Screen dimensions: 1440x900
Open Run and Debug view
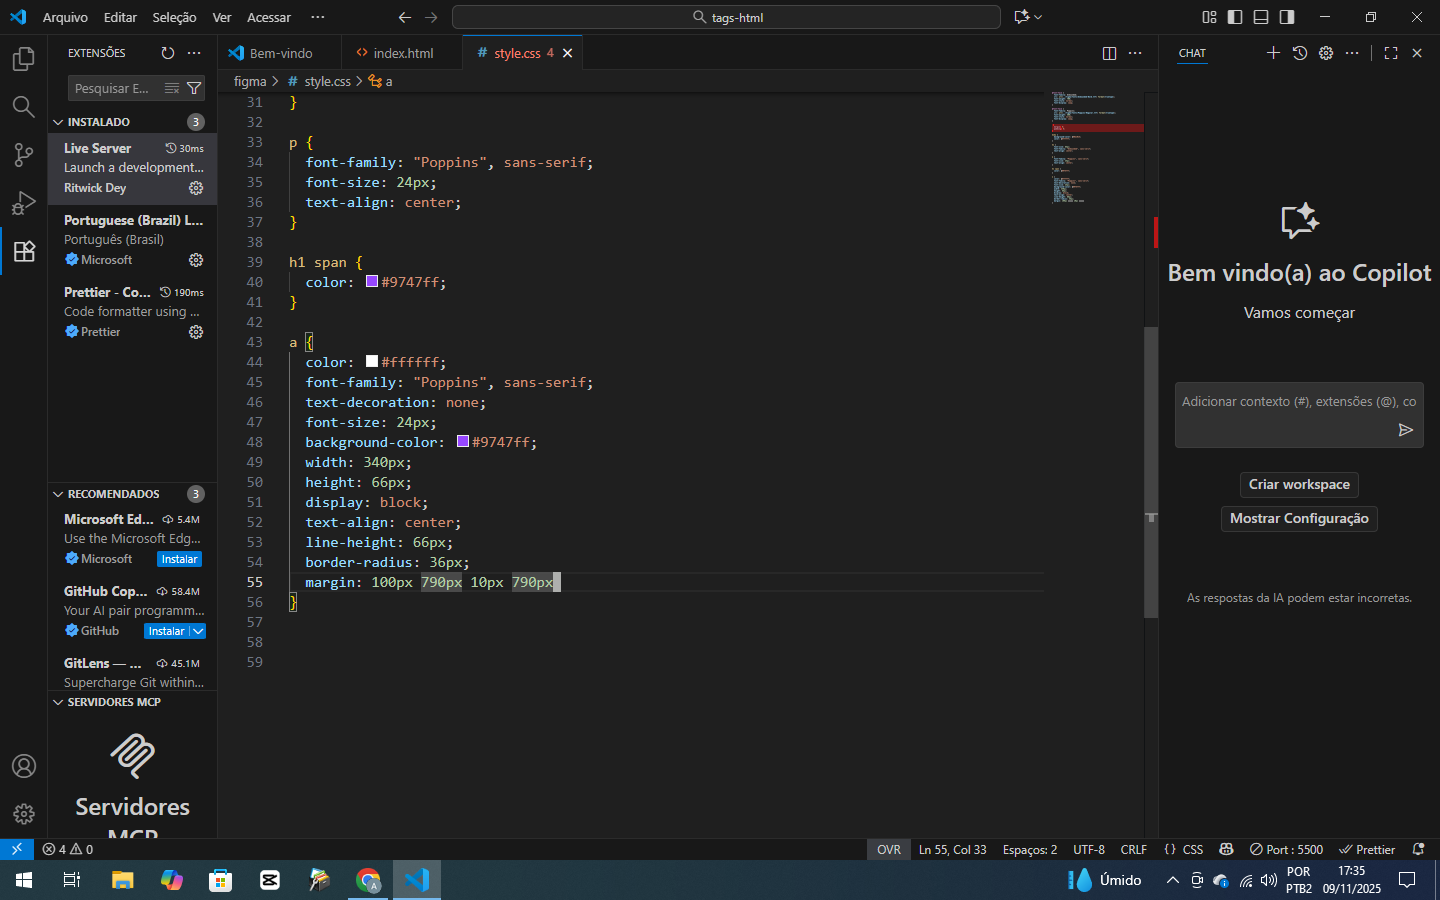coord(23,203)
